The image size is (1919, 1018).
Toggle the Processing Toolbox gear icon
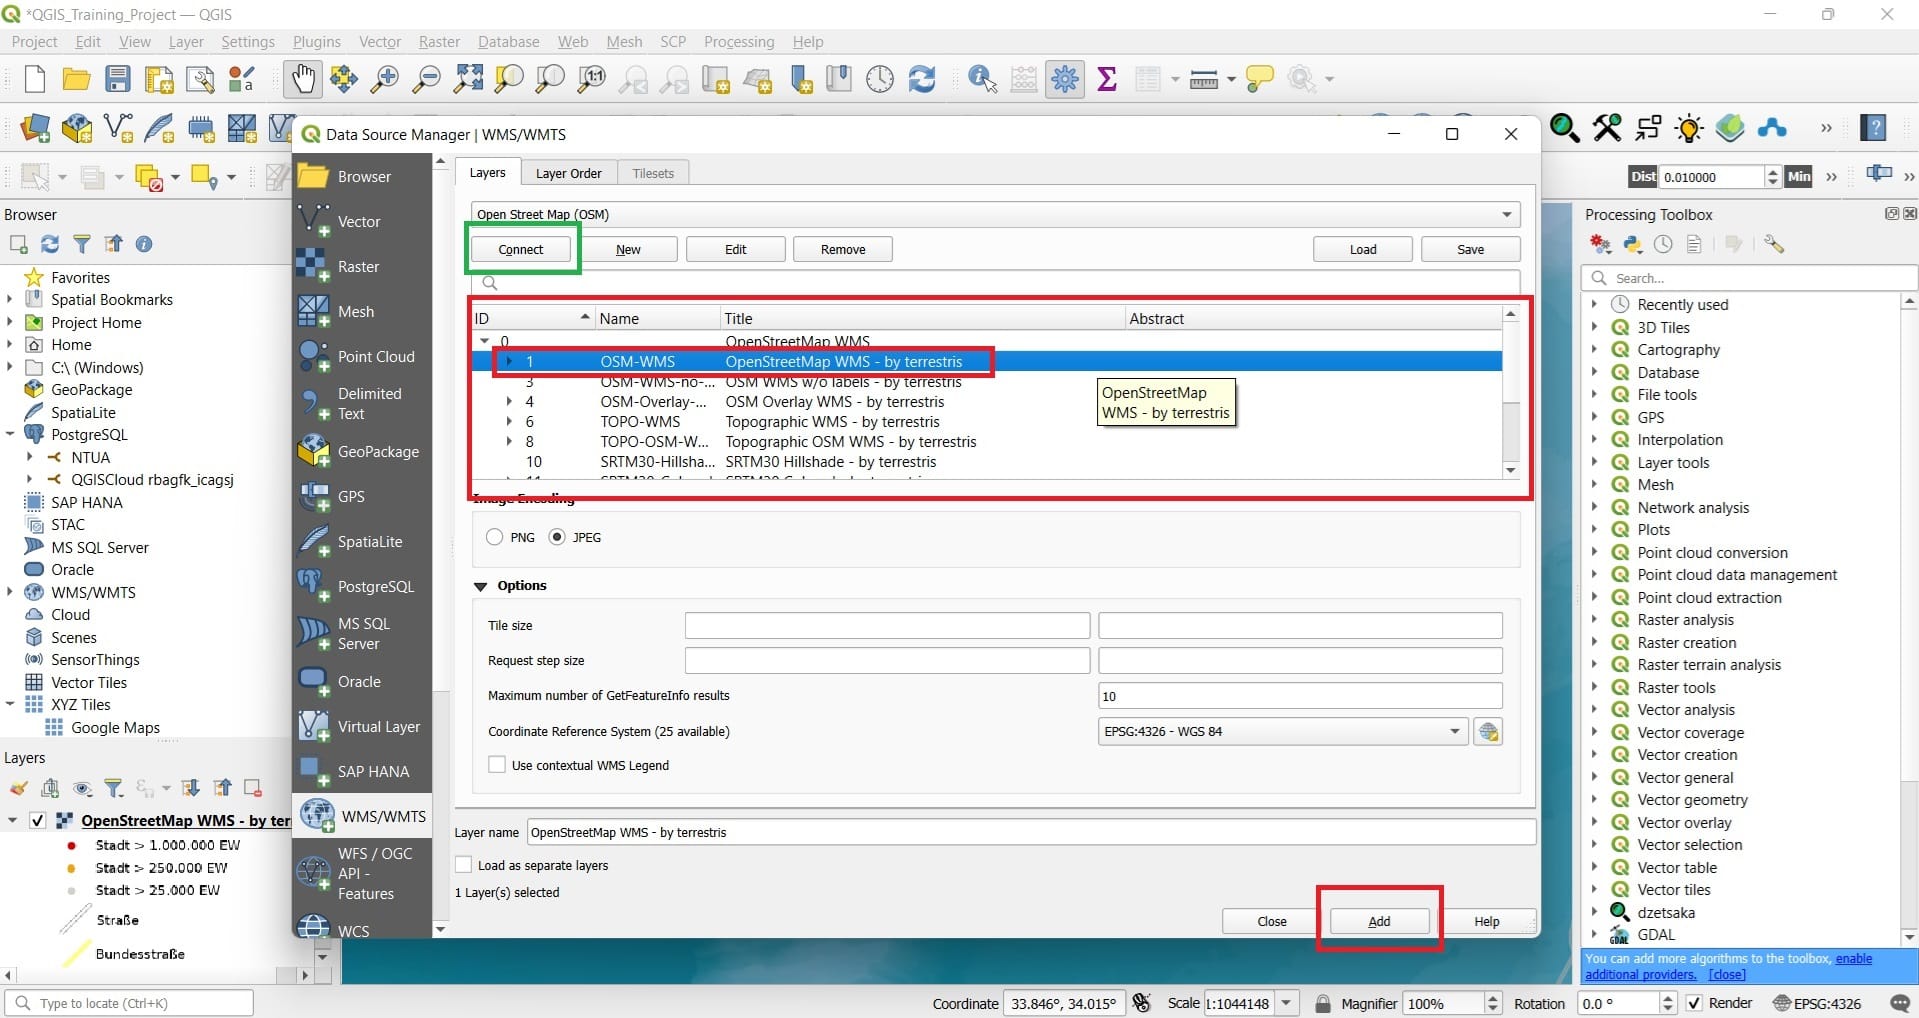[1065, 79]
